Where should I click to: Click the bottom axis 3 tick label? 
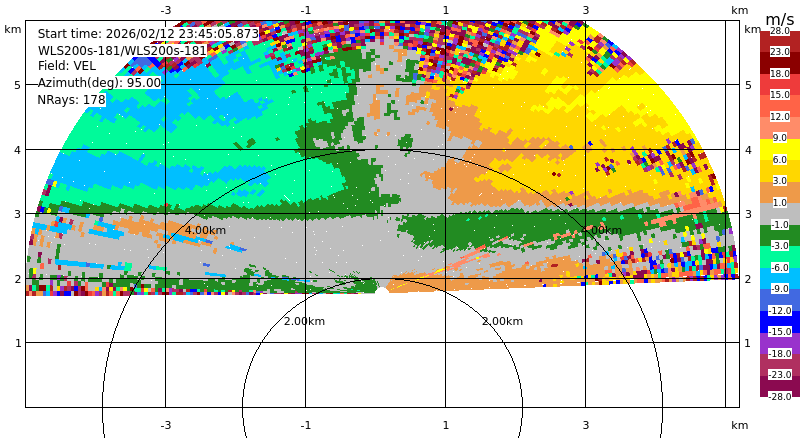pyautogui.click(x=586, y=425)
